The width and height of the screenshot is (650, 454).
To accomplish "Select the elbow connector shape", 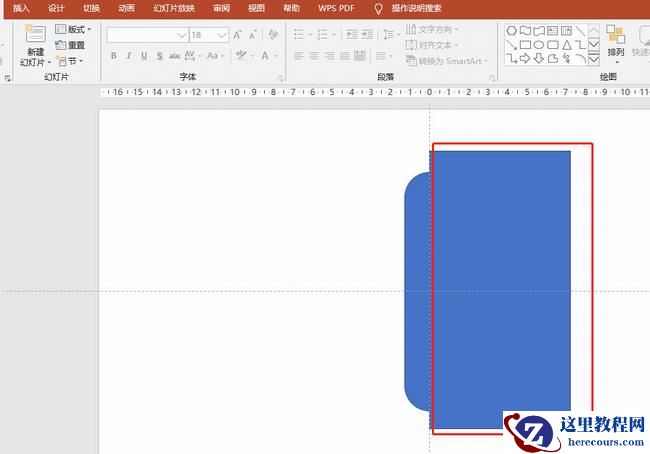I will (580, 45).
